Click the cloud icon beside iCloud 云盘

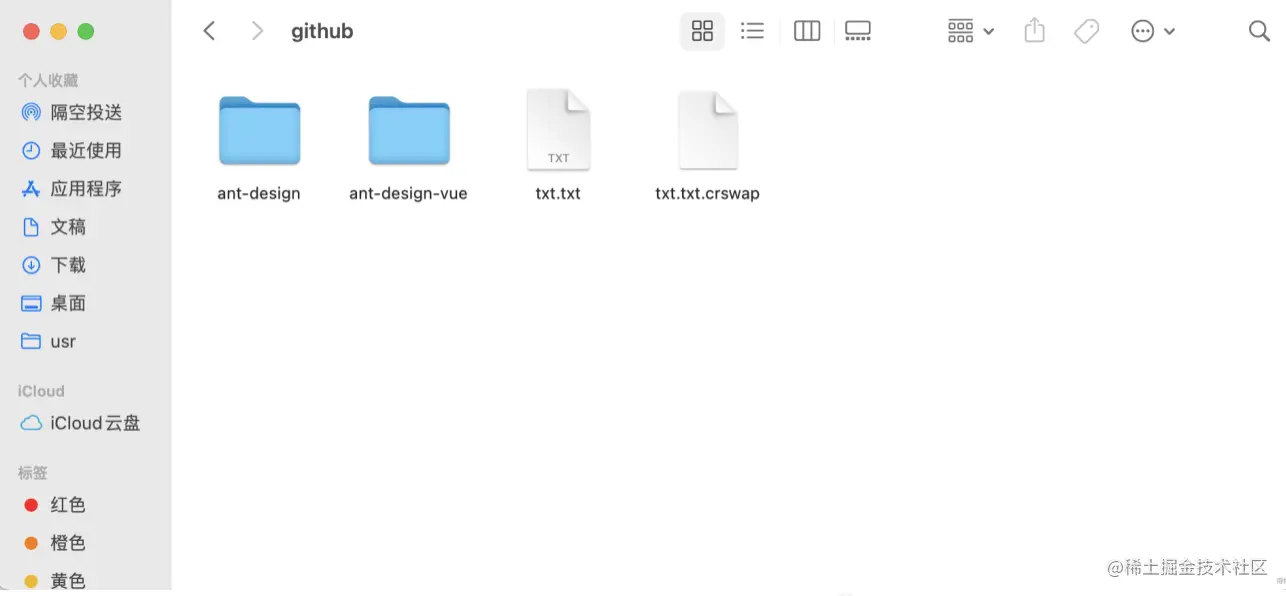coord(31,423)
